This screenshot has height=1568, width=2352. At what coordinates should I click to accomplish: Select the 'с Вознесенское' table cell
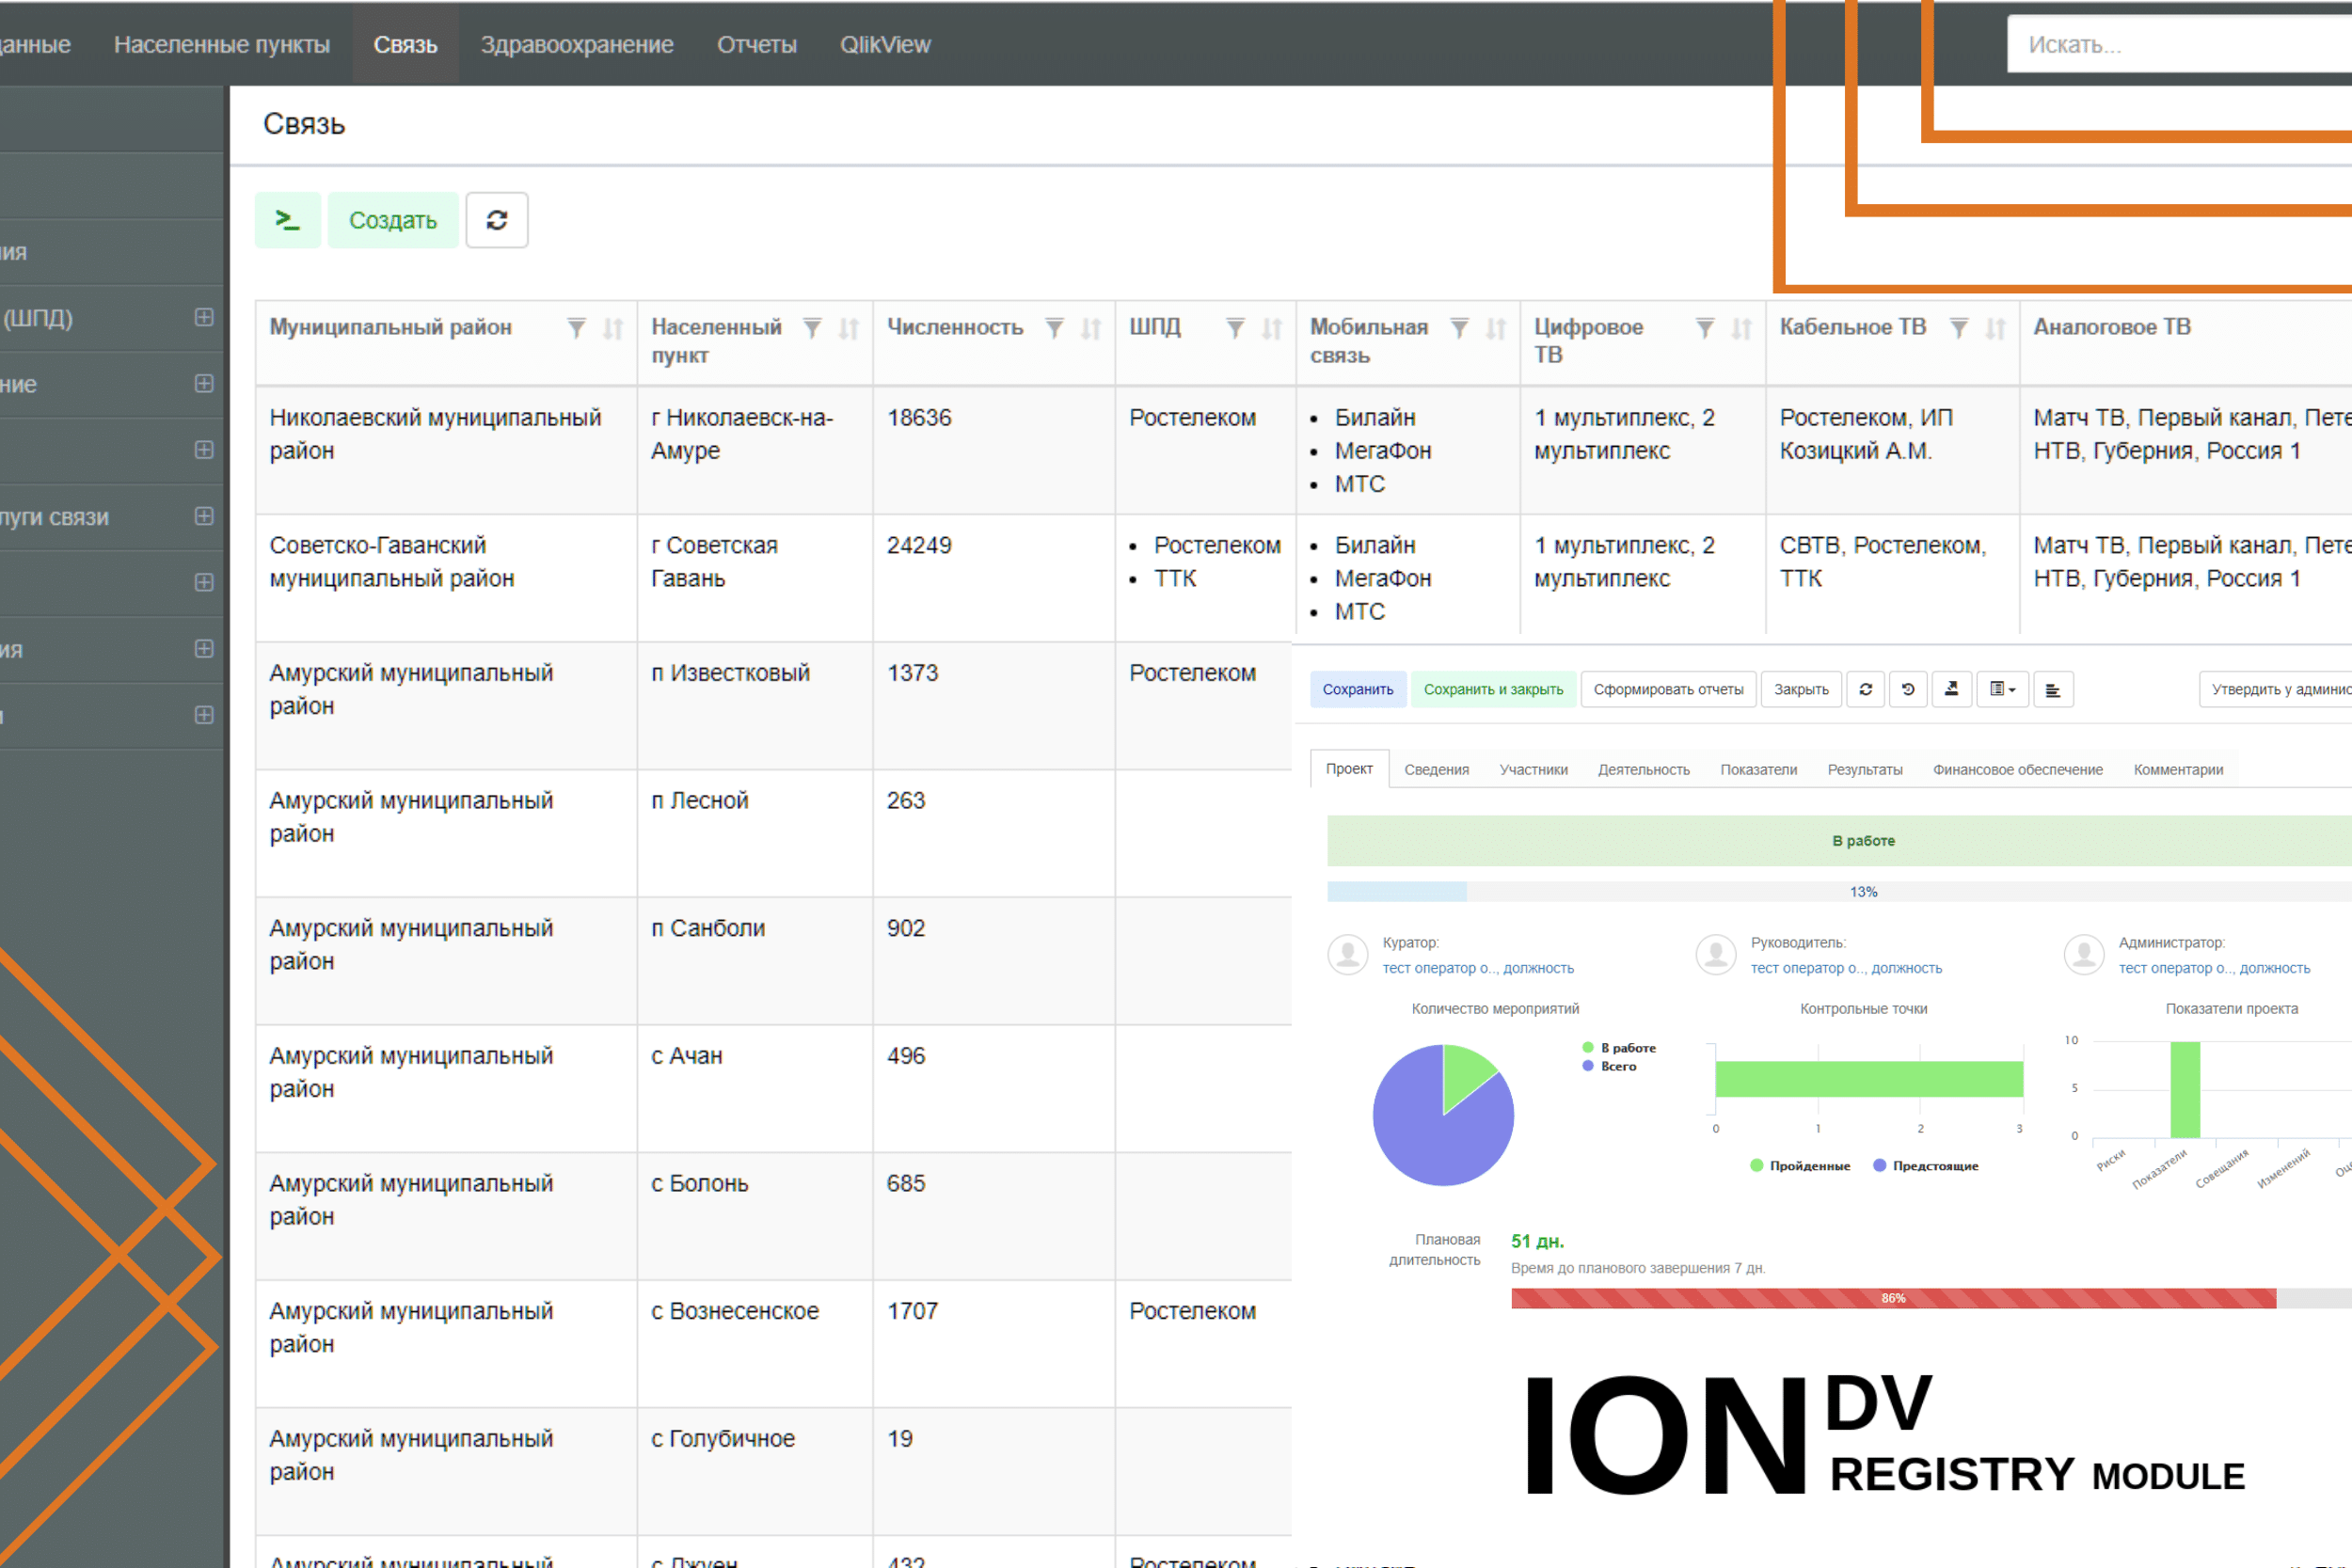pyautogui.click(x=755, y=1343)
